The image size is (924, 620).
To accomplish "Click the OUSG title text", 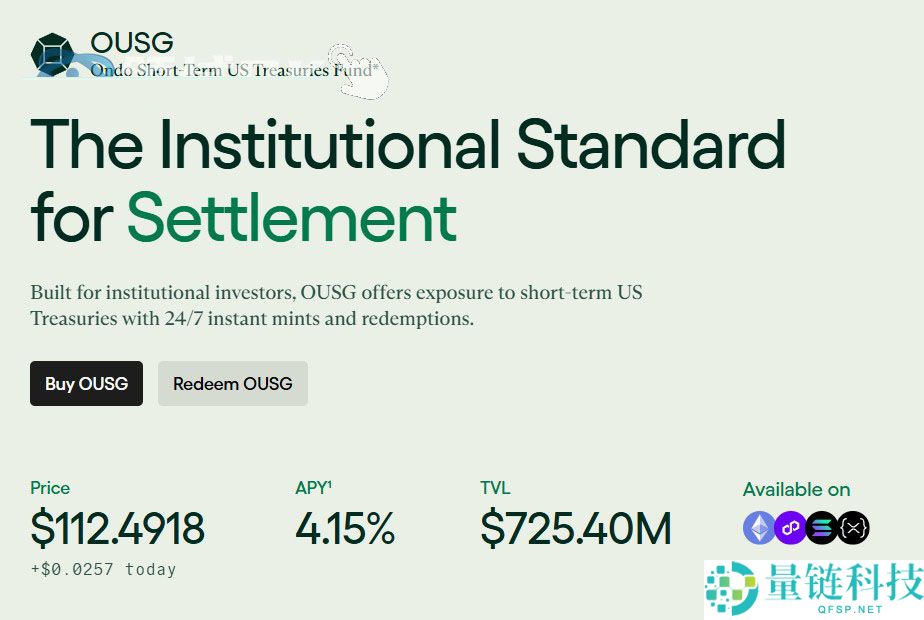I will [x=132, y=43].
